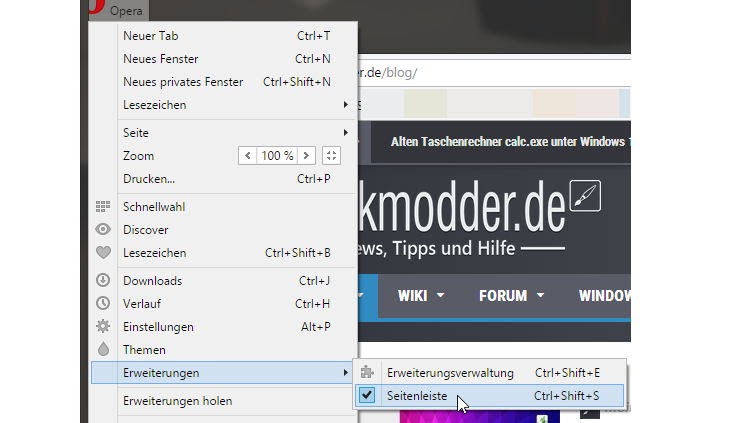Open Verlauf history entry

[224, 303]
